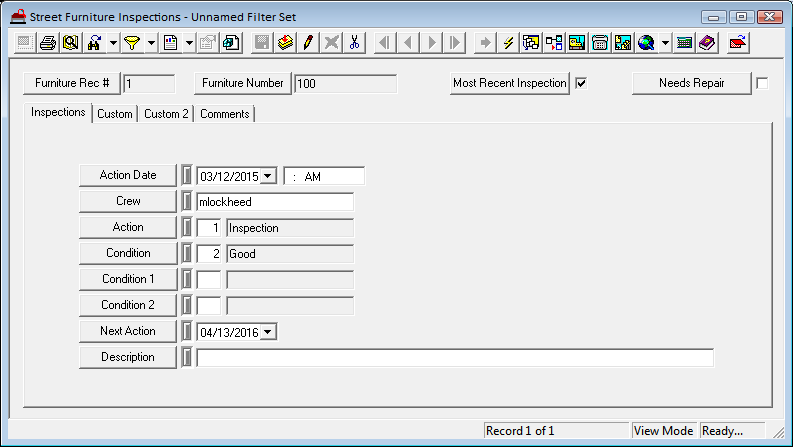This screenshot has height=447, width=793.
Task: Click the report document icon
Action: point(170,43)
